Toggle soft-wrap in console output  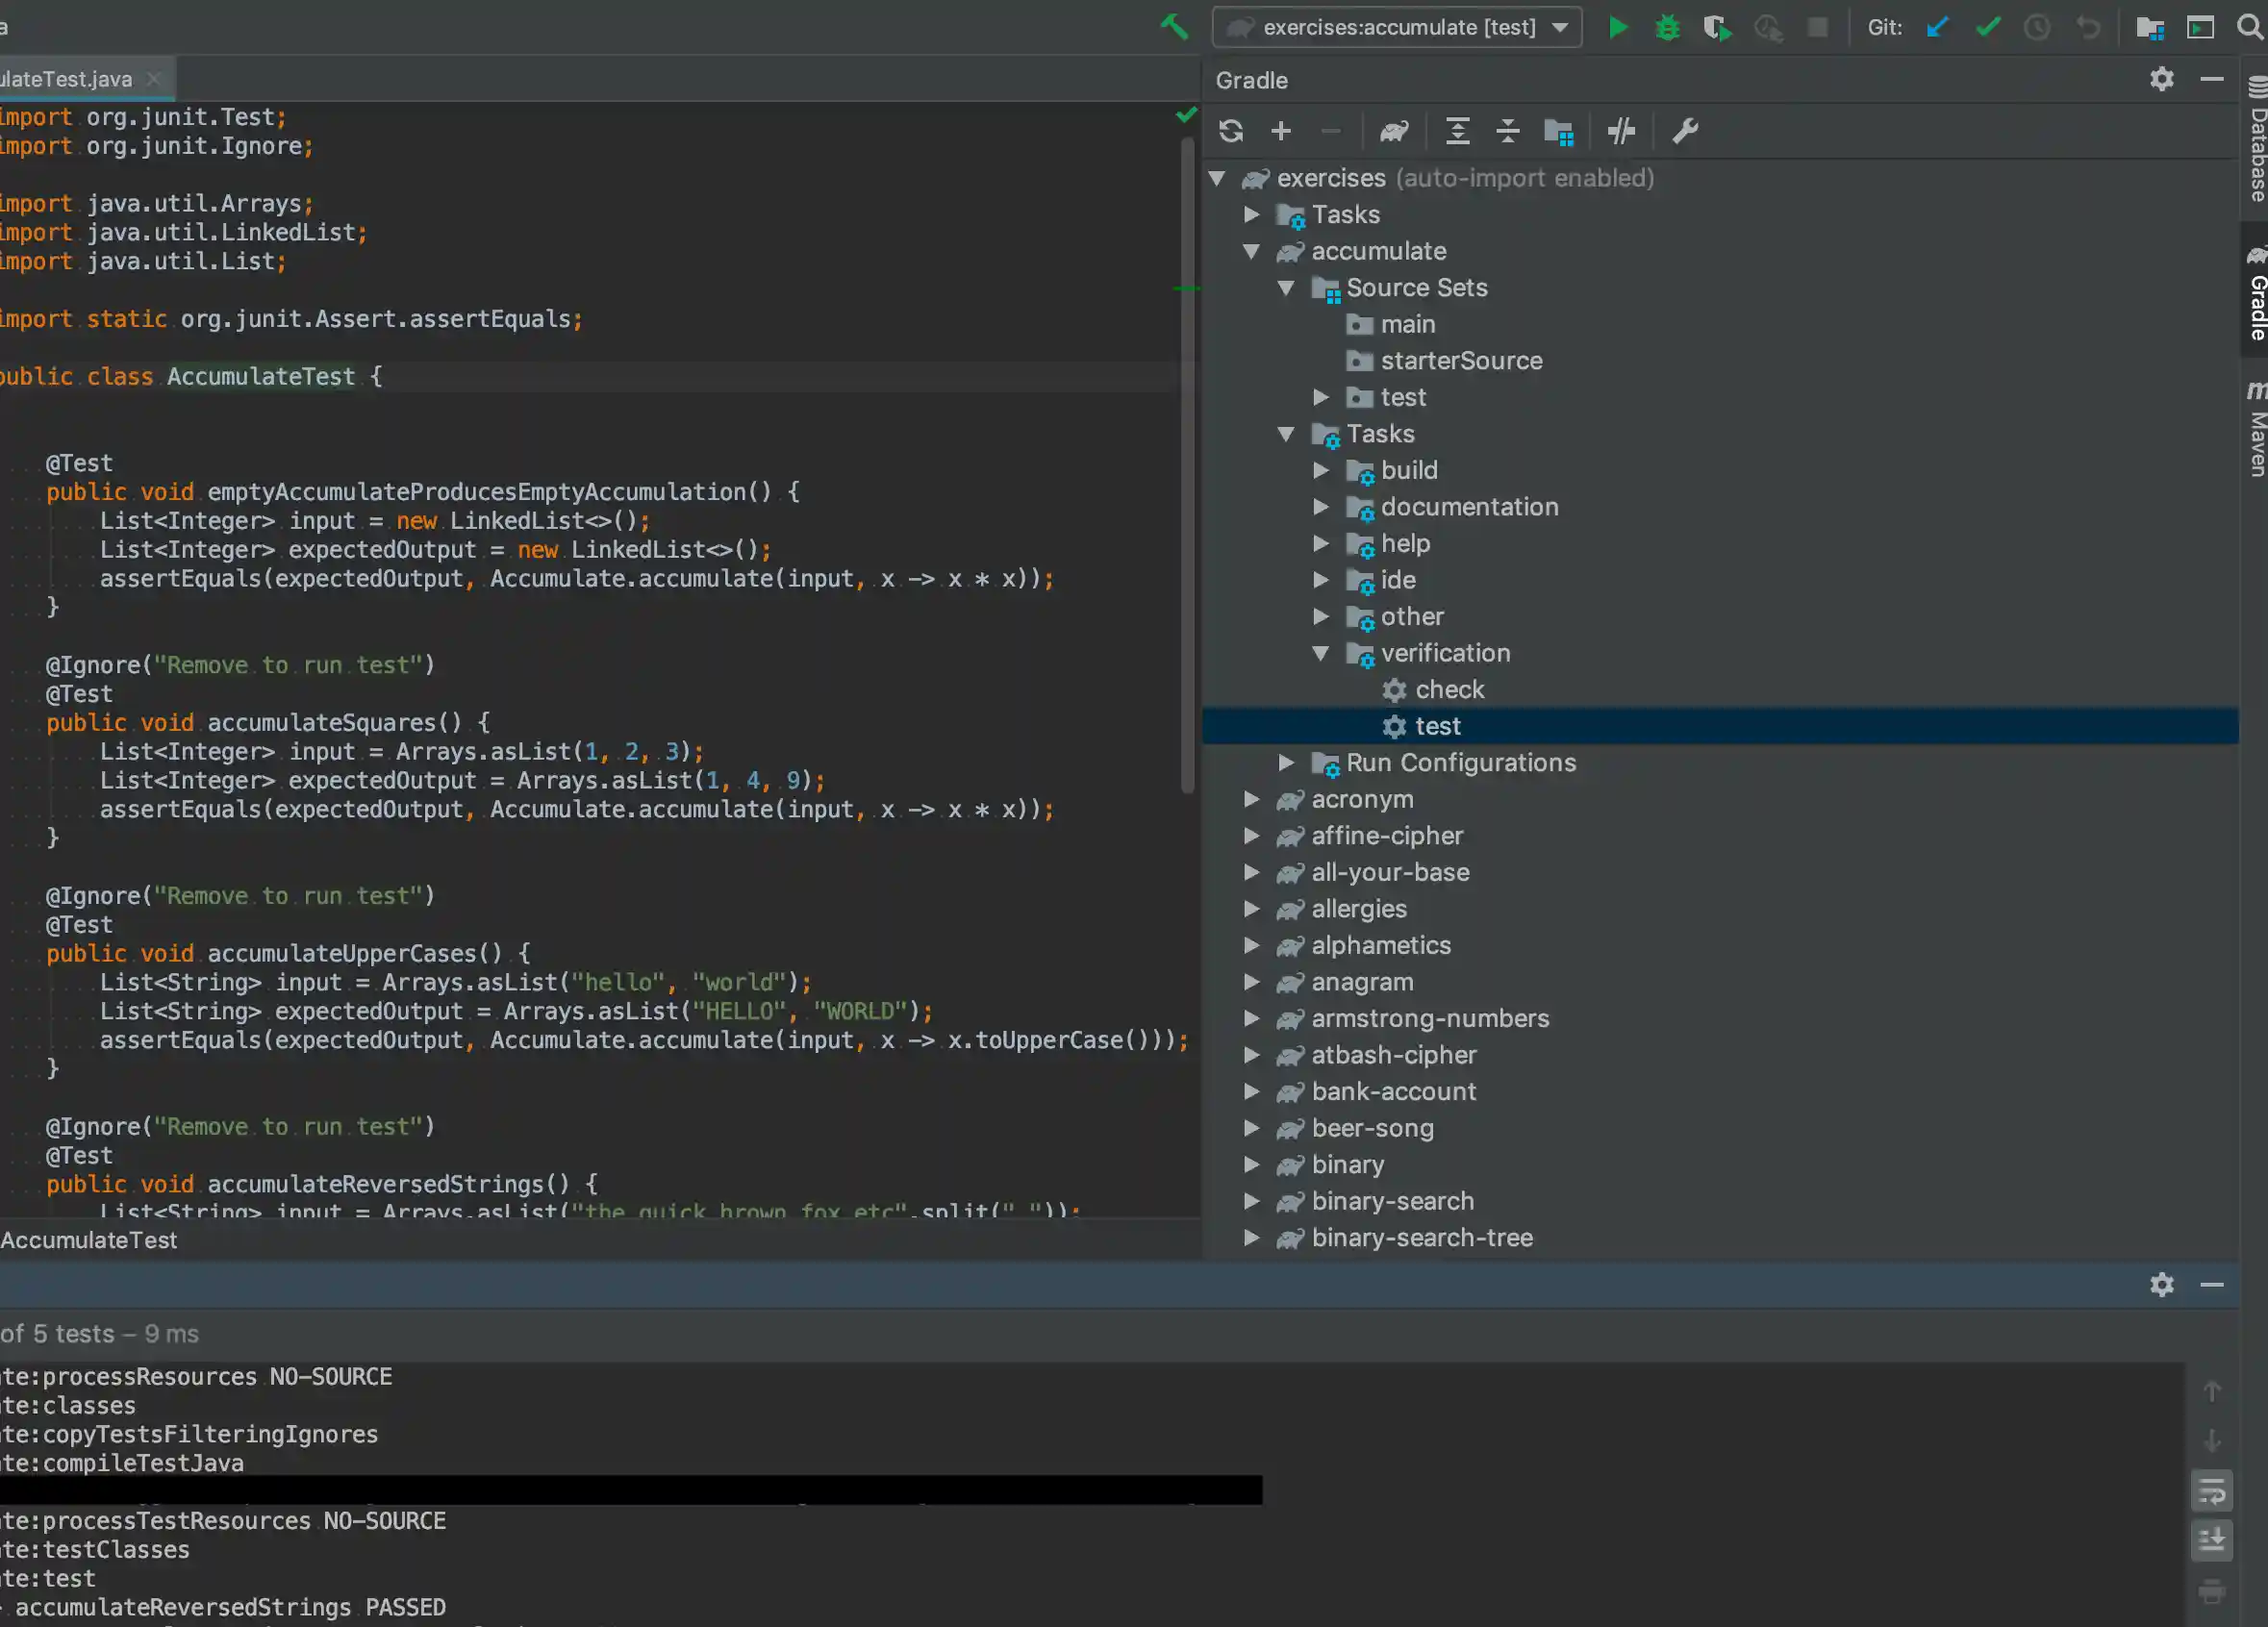pyautogui.click(x=2211, y=1492)
